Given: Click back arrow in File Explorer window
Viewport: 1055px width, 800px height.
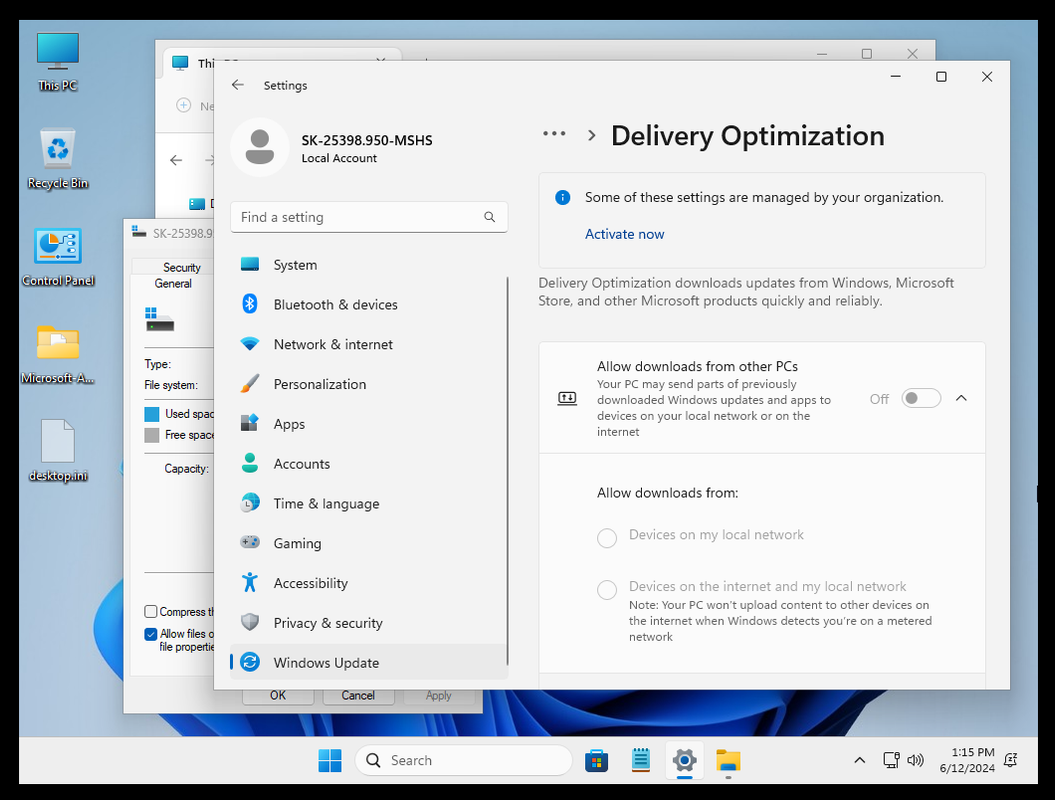Looking at the screenshot, I should click(176, 160).
